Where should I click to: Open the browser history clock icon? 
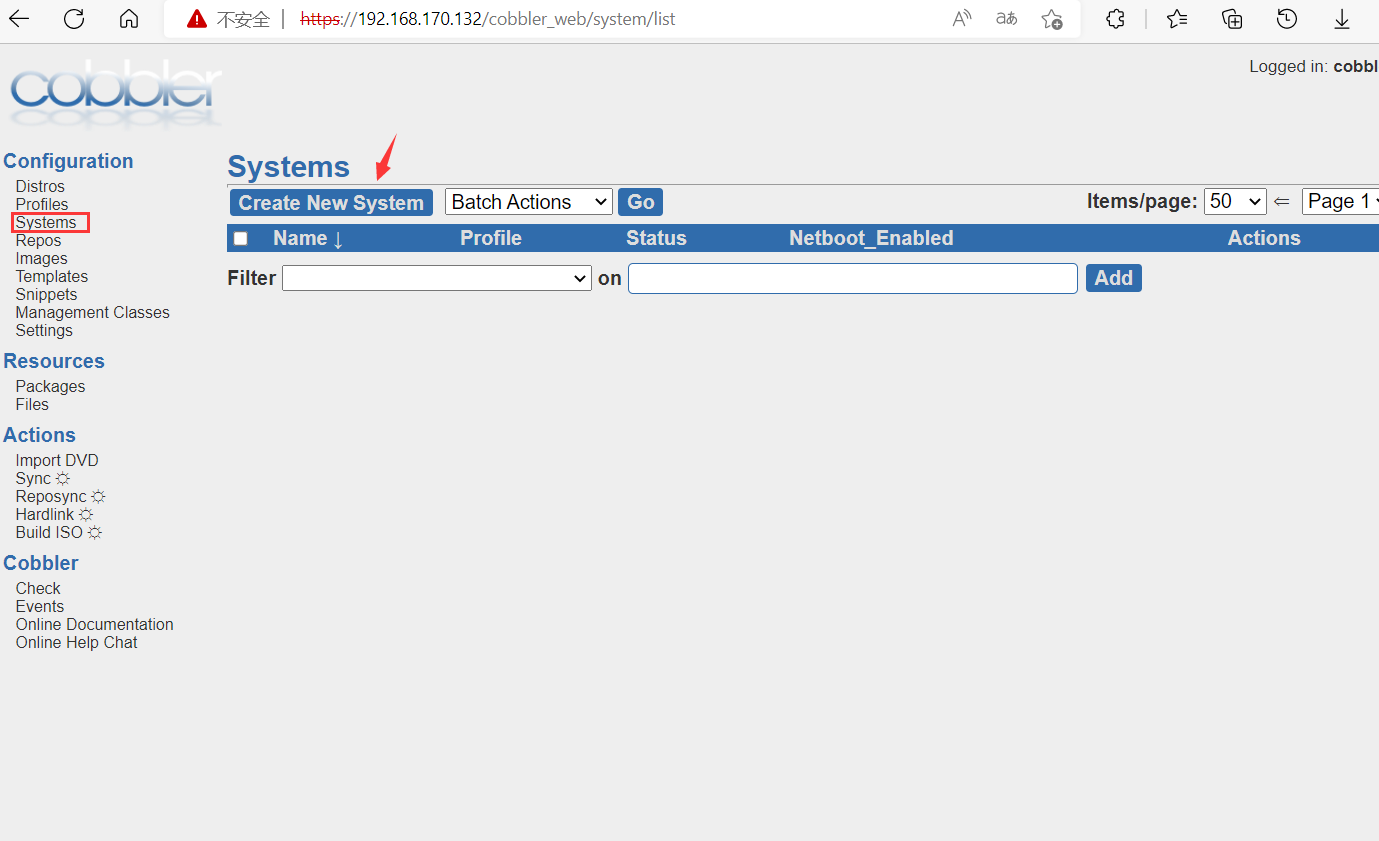tap(1287, 19)
